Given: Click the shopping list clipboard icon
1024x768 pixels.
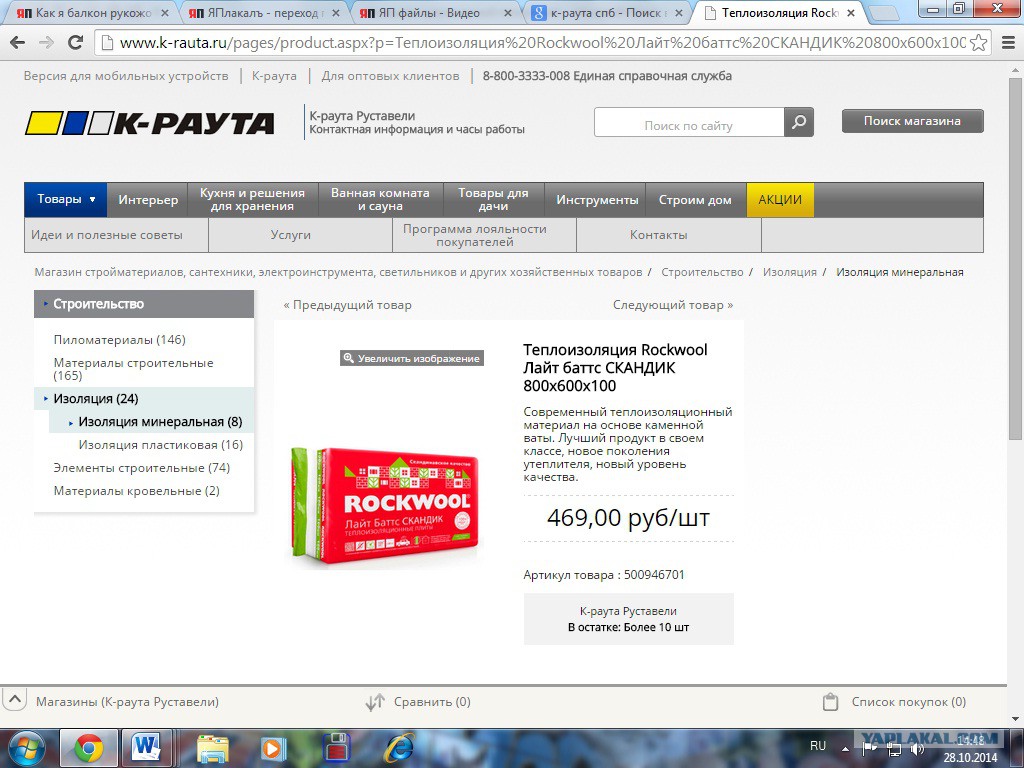Looking at the screenshot, I should point(830,702).
